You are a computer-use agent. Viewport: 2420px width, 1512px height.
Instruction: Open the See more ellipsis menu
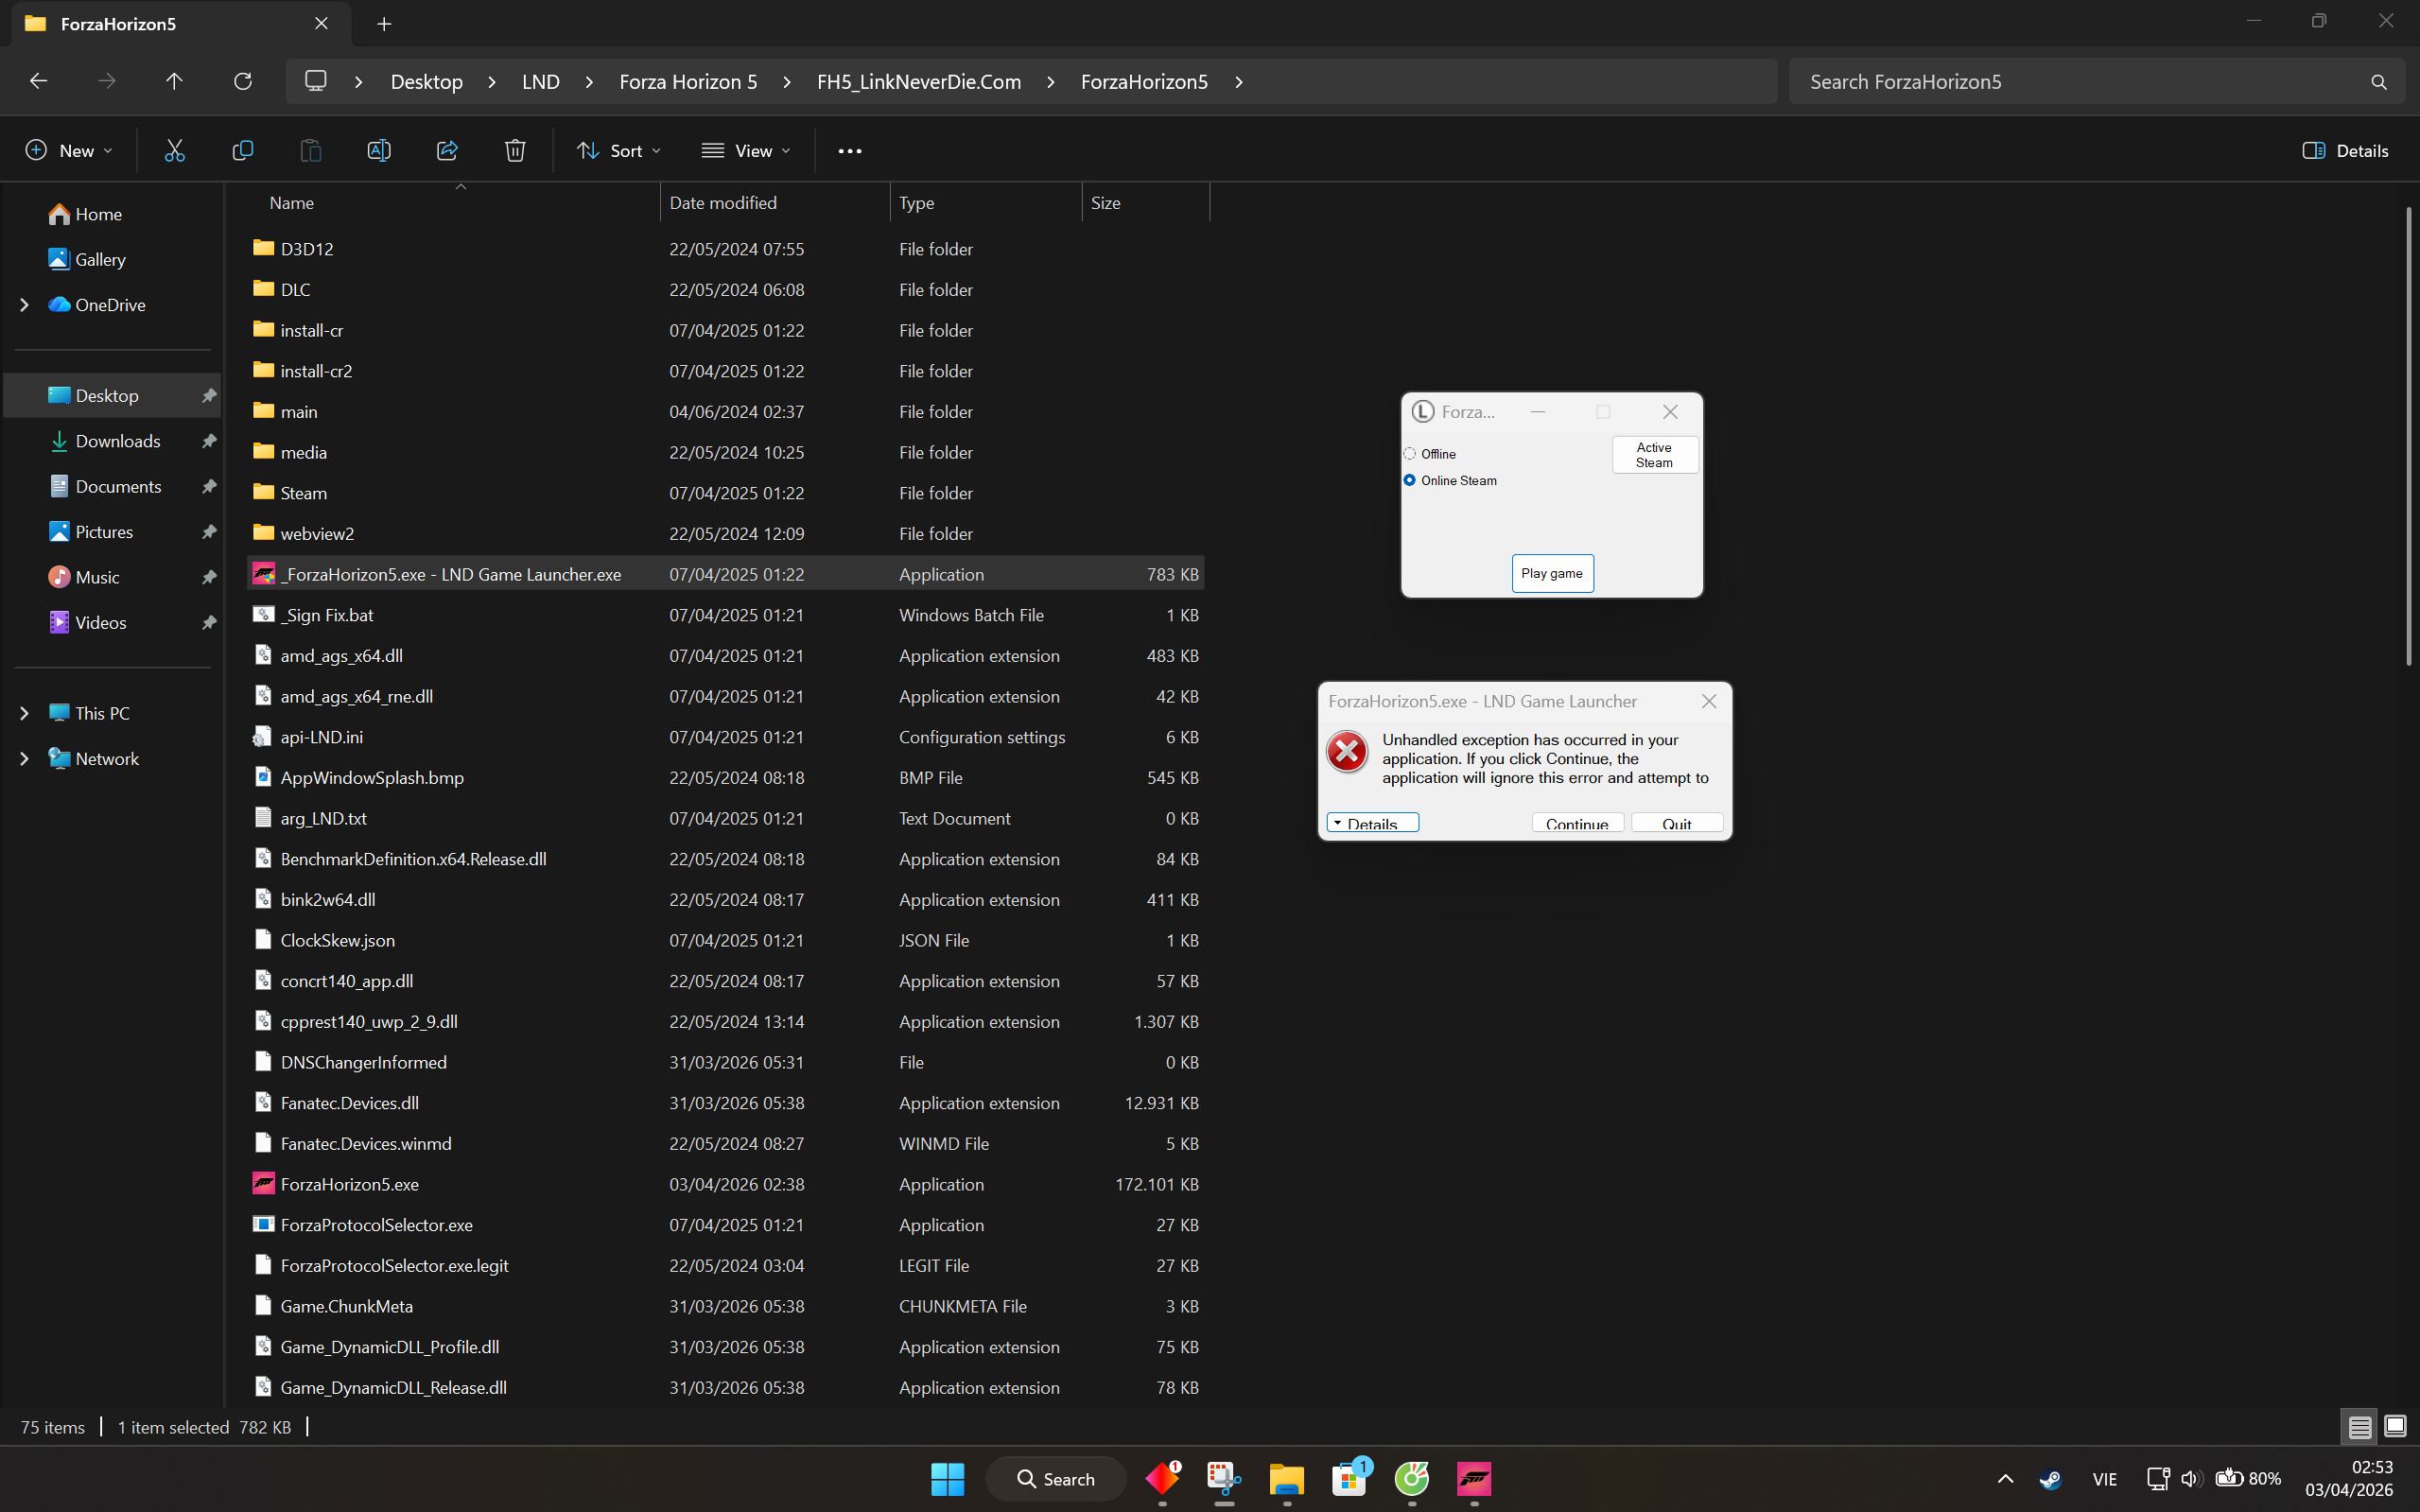tap(849, 151)
